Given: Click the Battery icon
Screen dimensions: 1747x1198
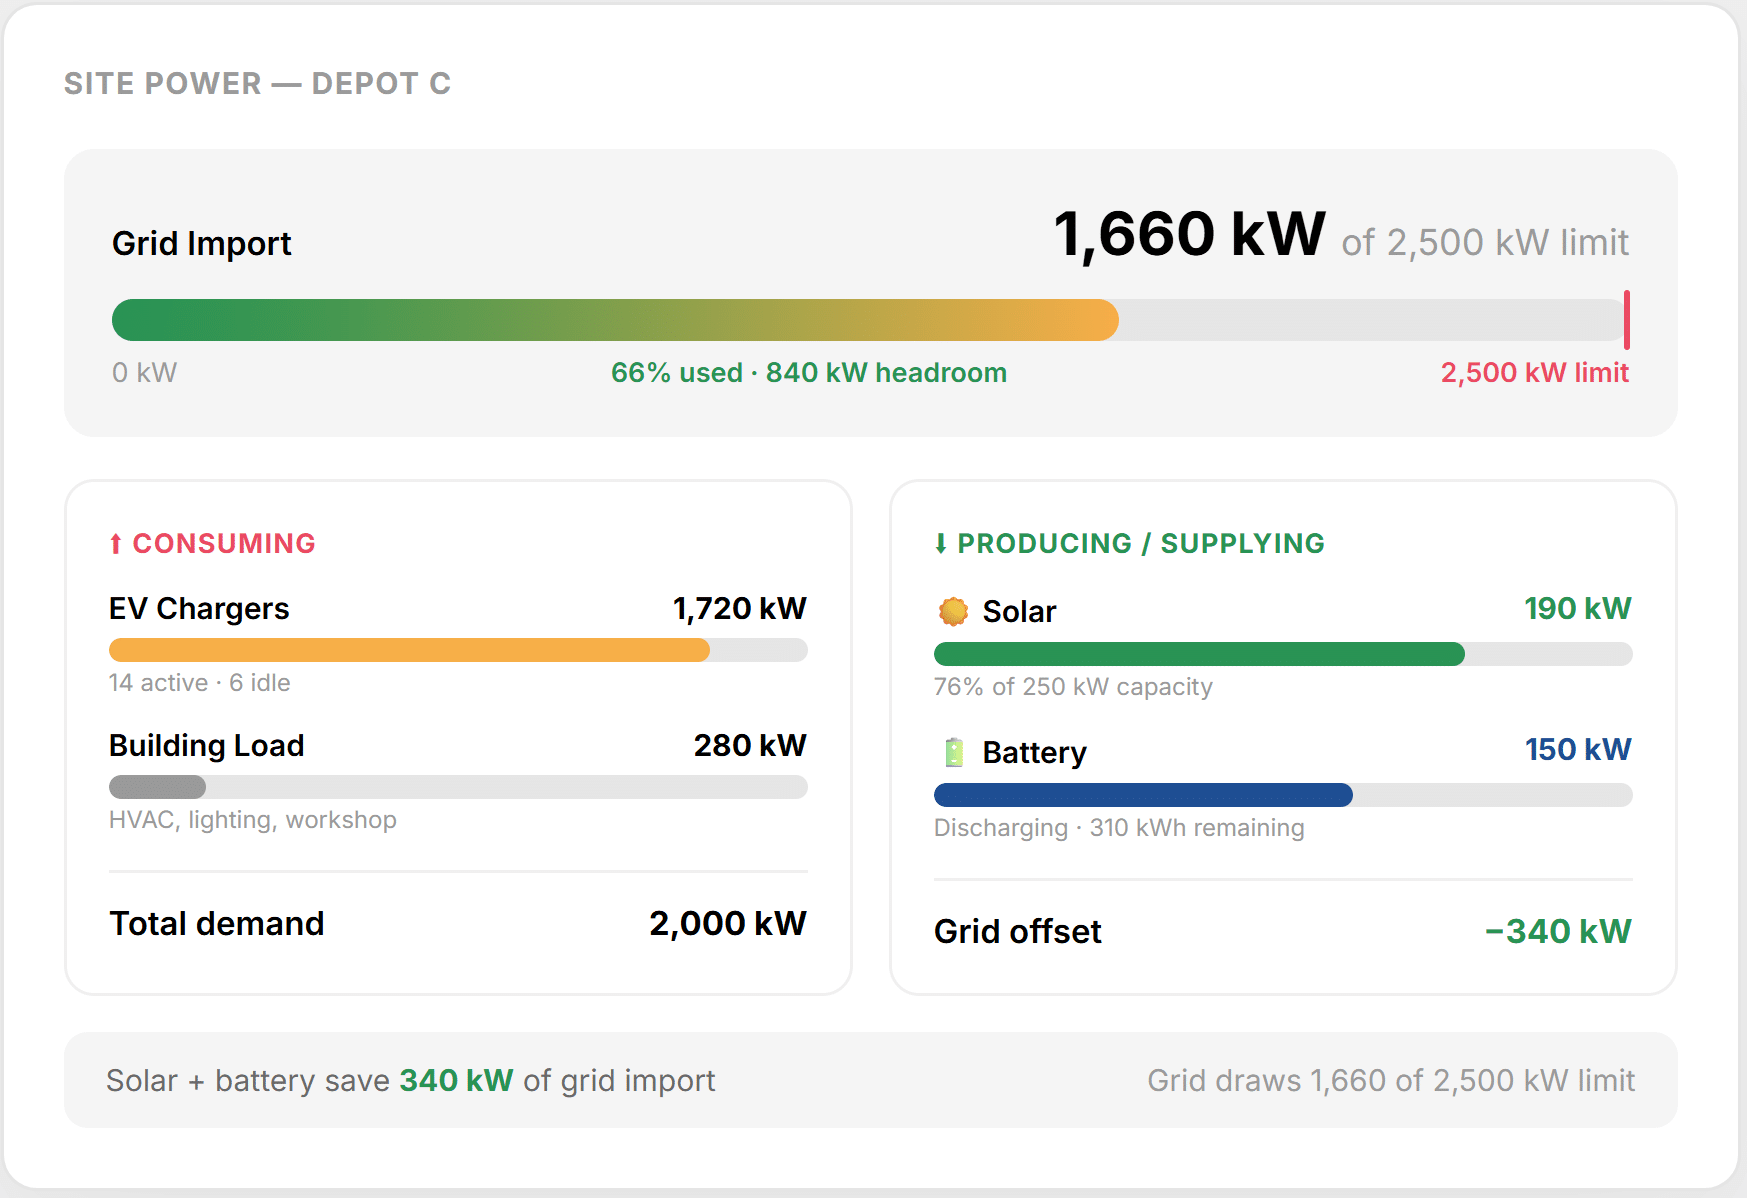Looking at the screenshot, I should (954, 752).
